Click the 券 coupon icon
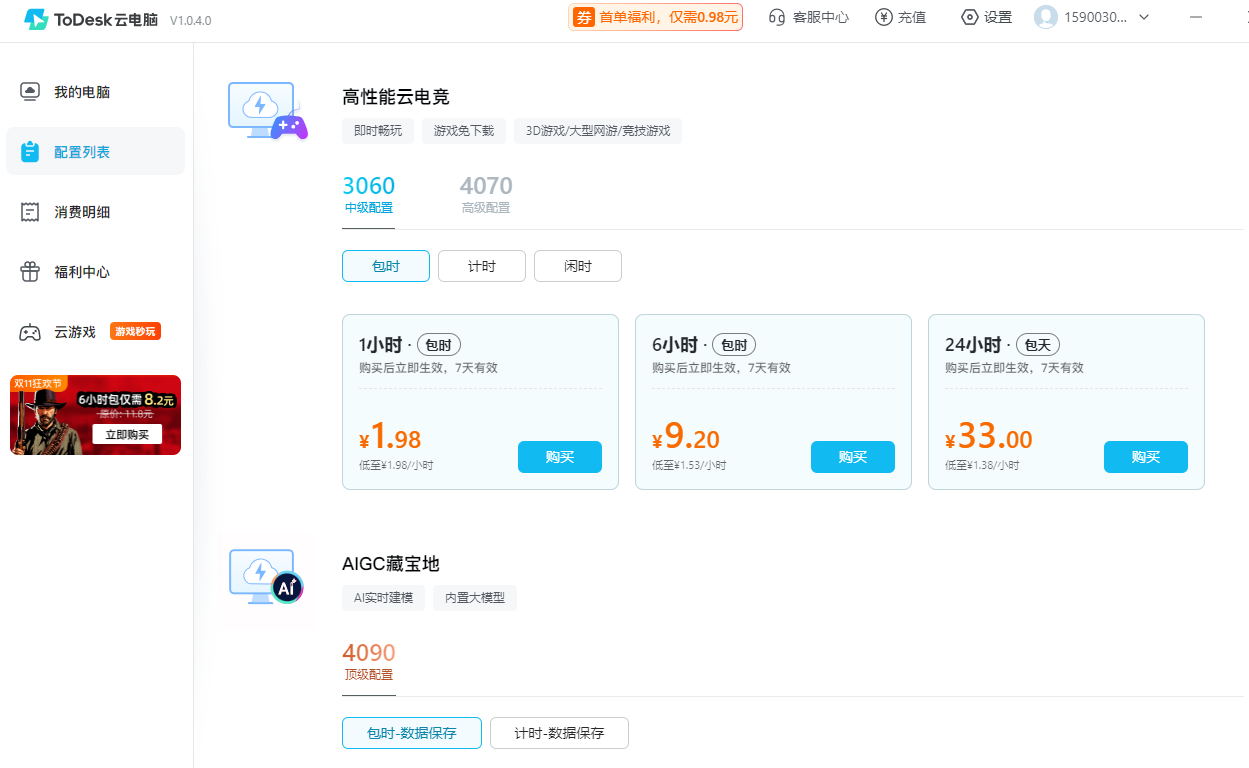The image size is (1249, 768). pyautogui.click(x=583, y=17)
